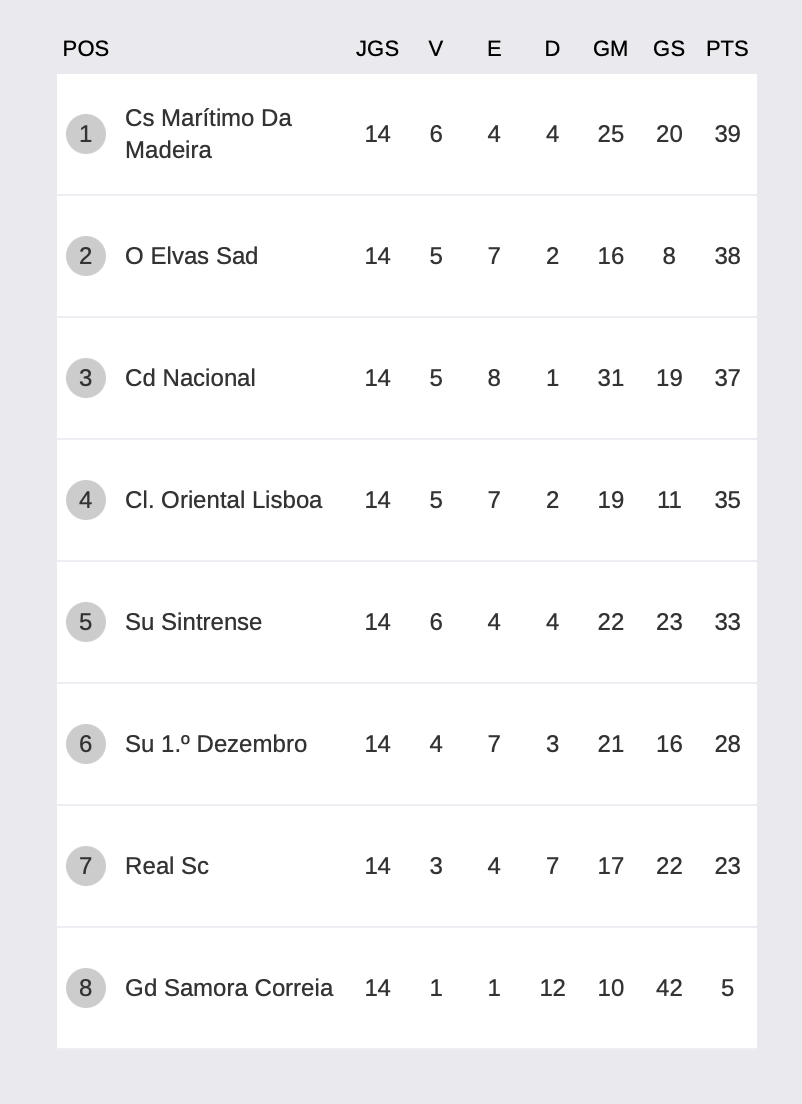
Task: Click the position 3 circle badge
Action: (86, 378)
